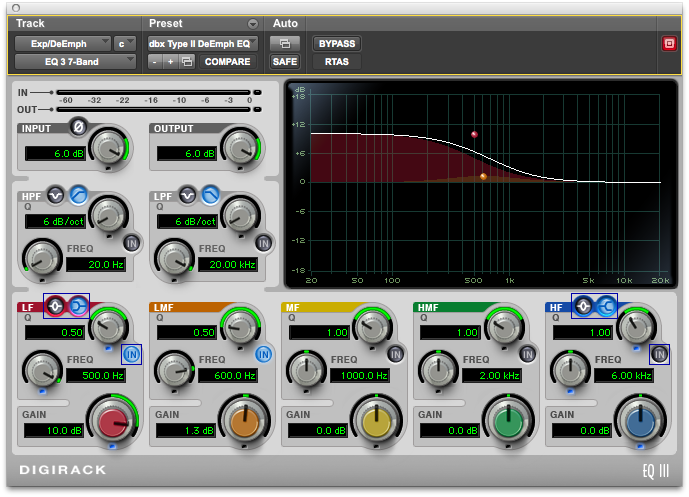Click the MF Q 1.00 field
This screenshot has height=497, width=689.
click(319, 333)
